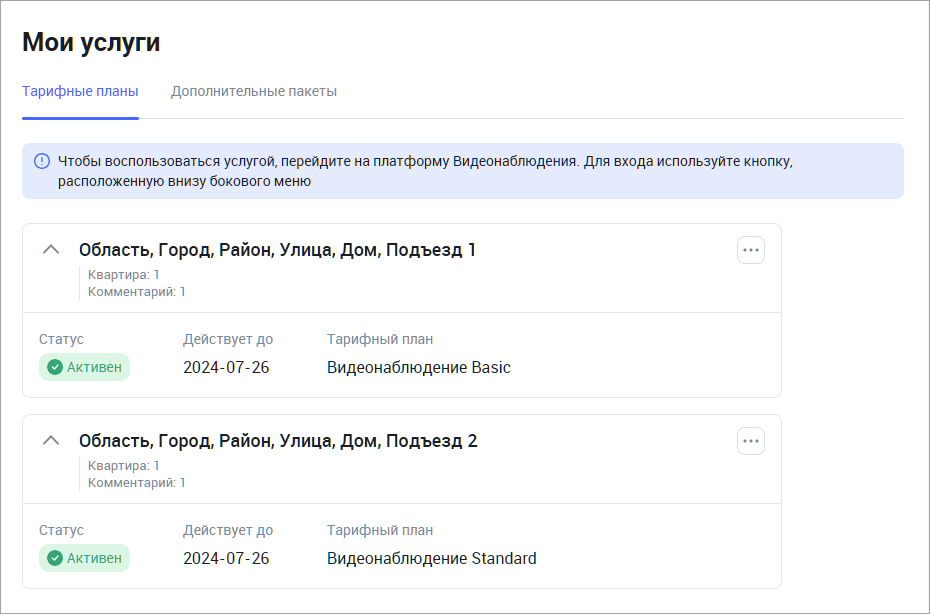Select the Активен status badge for Подъезд 1
Image resolution: width=930 pixels, height=614 pixels.
(x=85, y=368)
